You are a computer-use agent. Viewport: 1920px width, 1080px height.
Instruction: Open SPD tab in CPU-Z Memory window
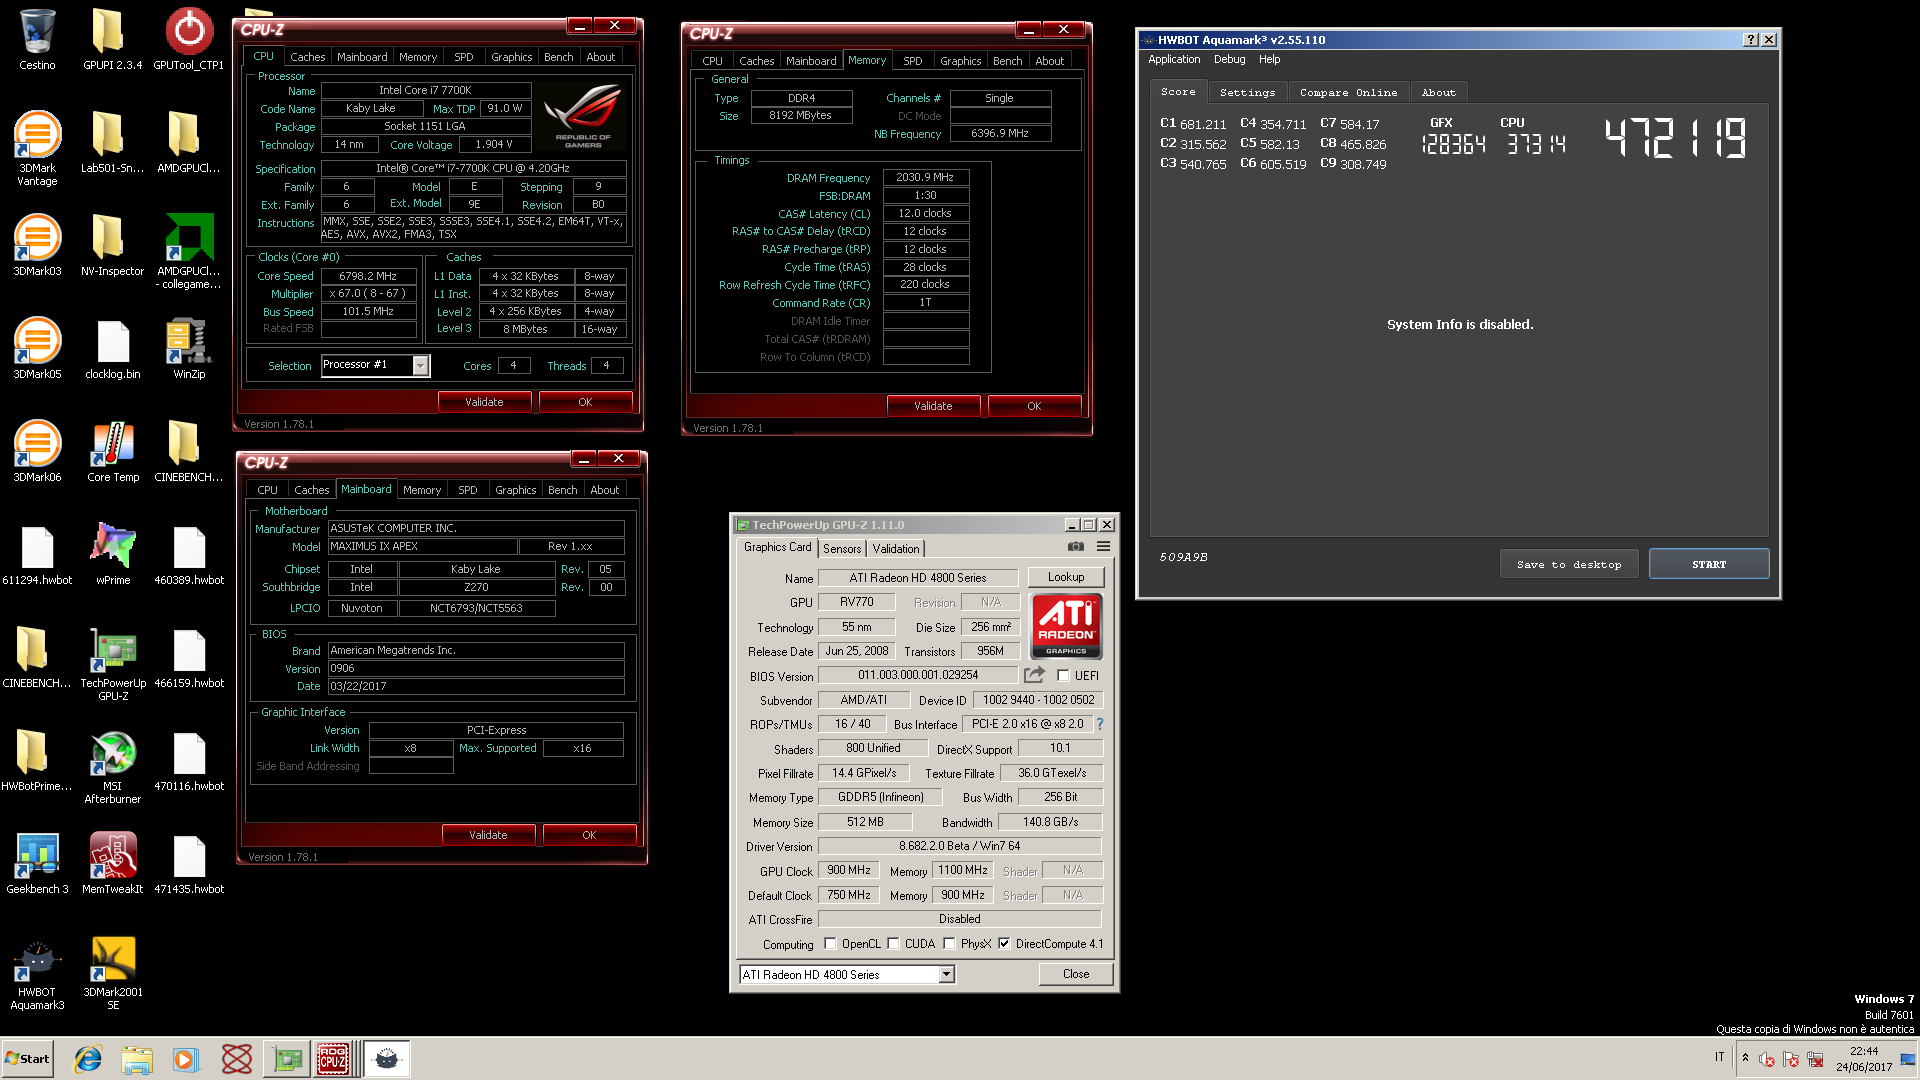tap(912, 61)
